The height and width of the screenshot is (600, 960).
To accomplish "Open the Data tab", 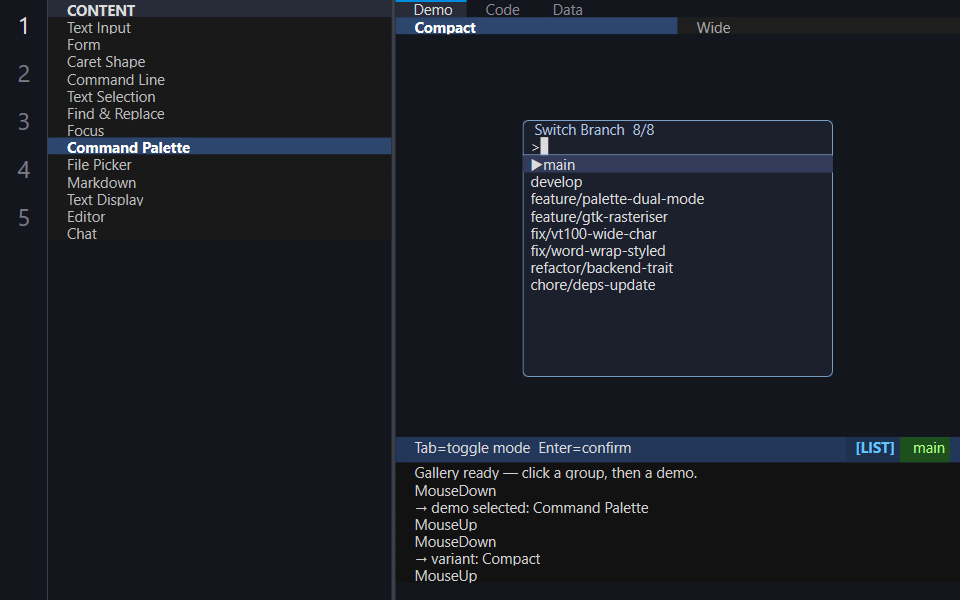I will (568, 9).
